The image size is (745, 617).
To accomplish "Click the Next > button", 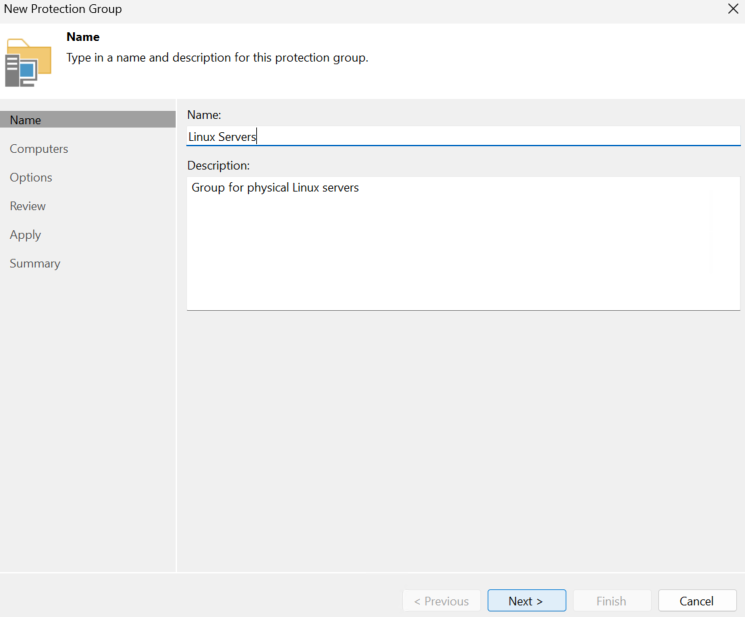I will (x=526, y=601).
